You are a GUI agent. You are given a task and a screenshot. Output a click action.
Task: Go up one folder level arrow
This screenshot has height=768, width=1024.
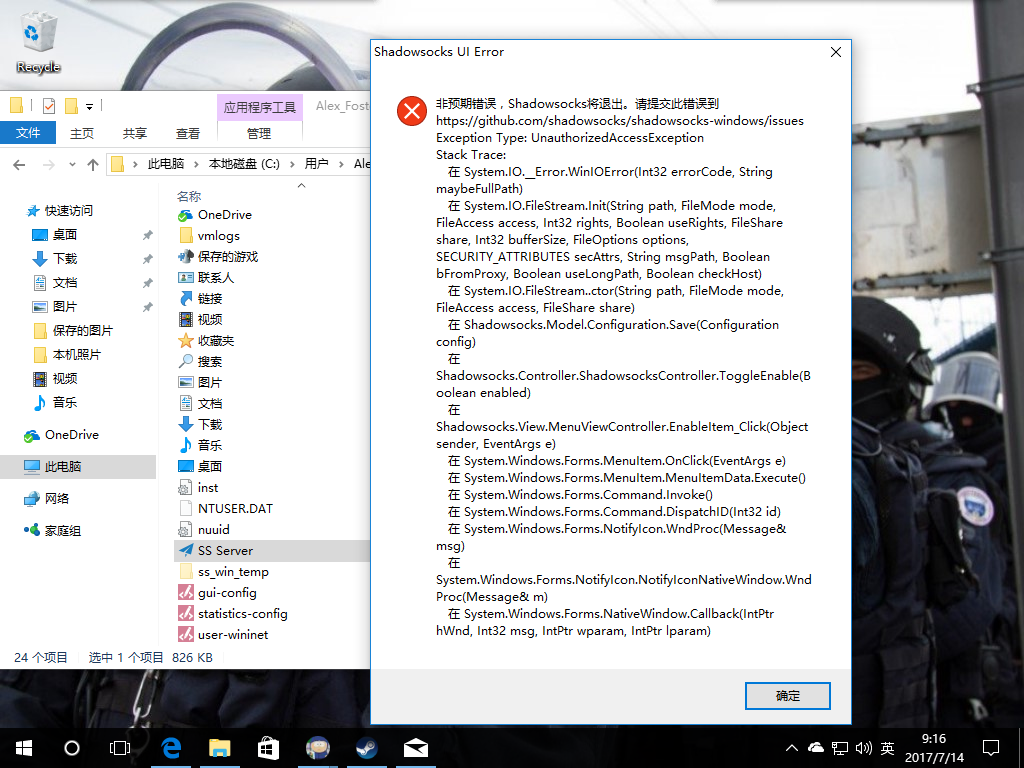click(x=93, y=165)
